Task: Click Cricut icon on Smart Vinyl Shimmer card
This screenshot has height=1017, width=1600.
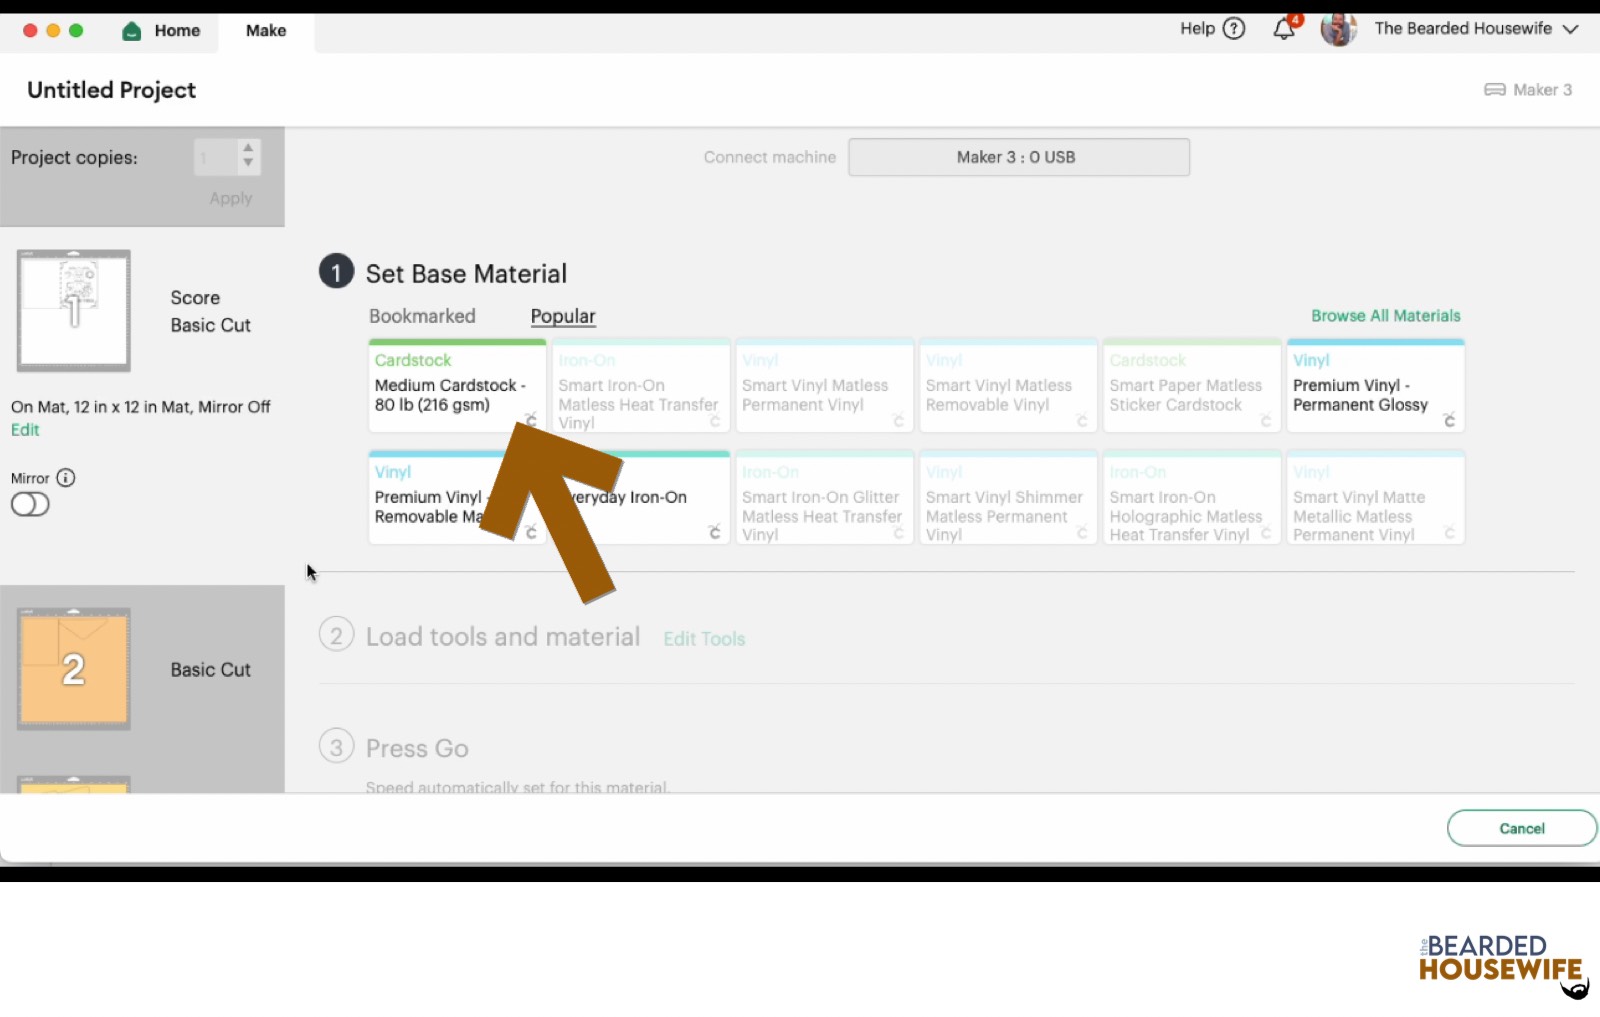Action: point(1082,532)
